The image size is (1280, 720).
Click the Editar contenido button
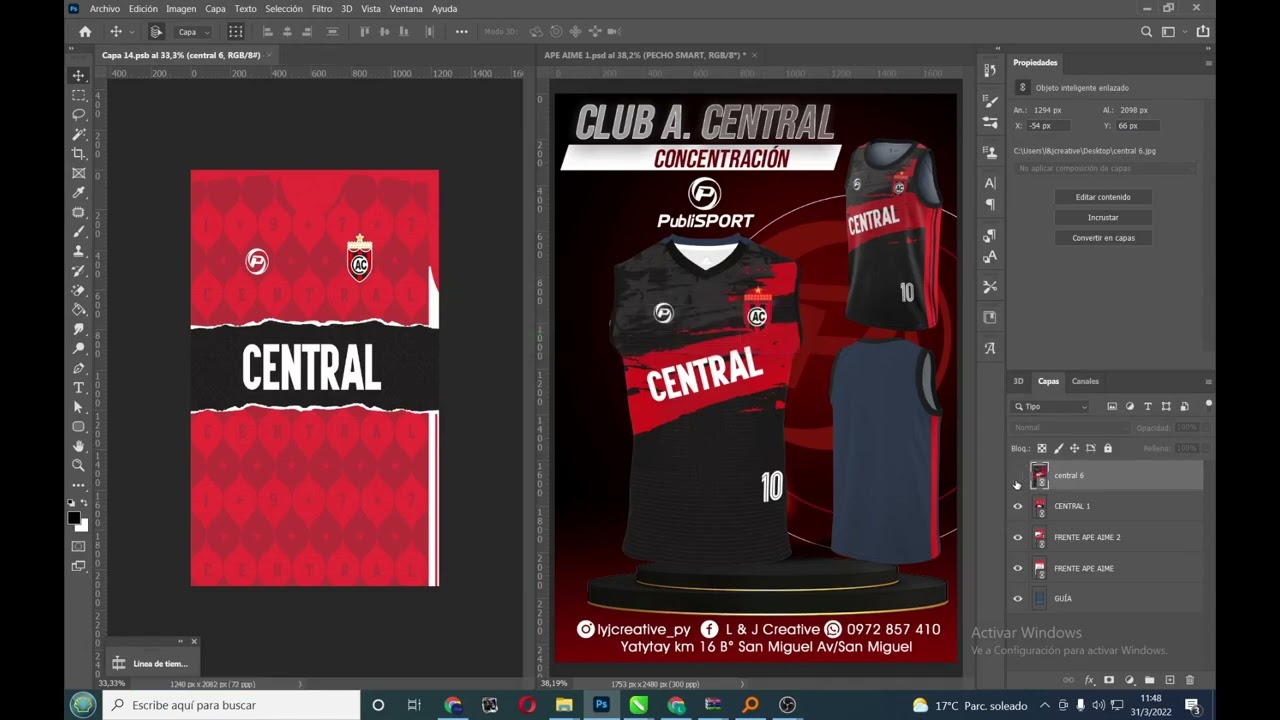pos(1103,197)
